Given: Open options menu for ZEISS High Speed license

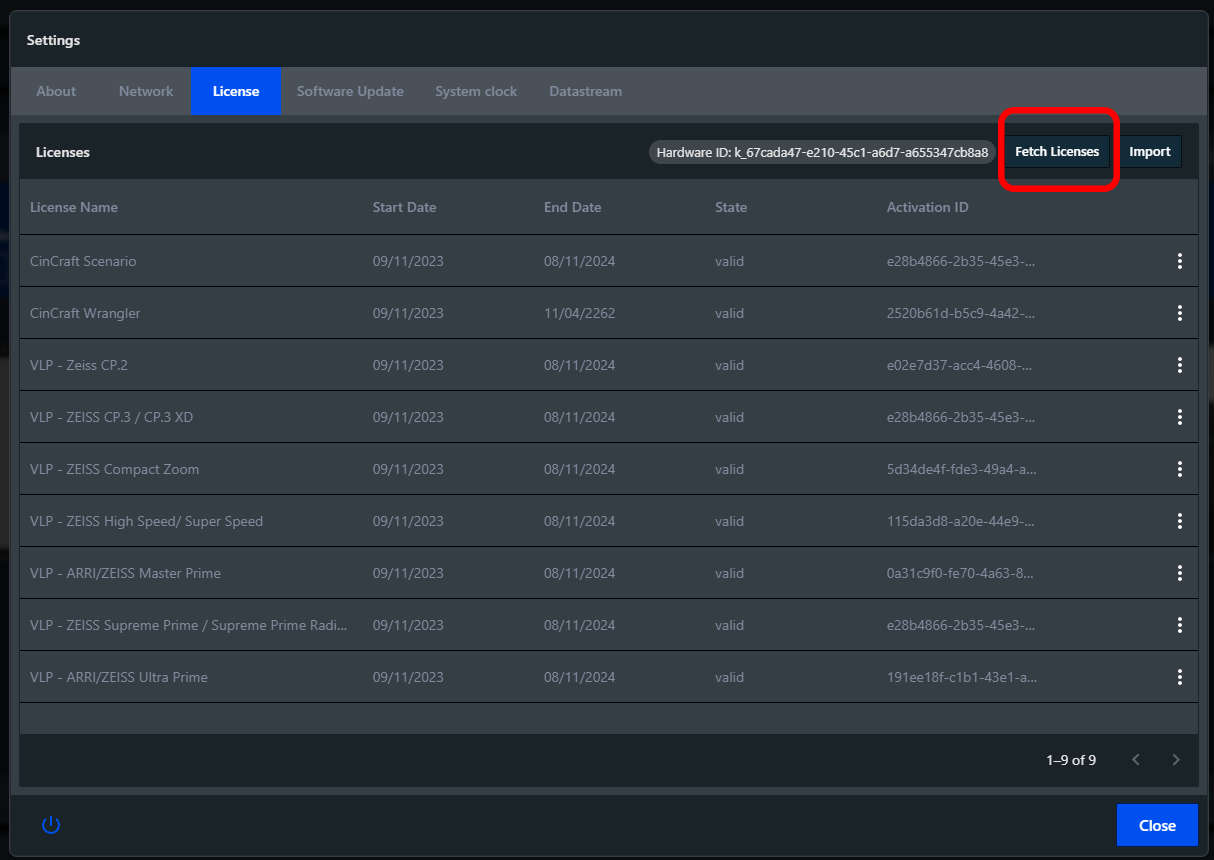Looking at the screenshot, I should click(x=1180, y=521).
